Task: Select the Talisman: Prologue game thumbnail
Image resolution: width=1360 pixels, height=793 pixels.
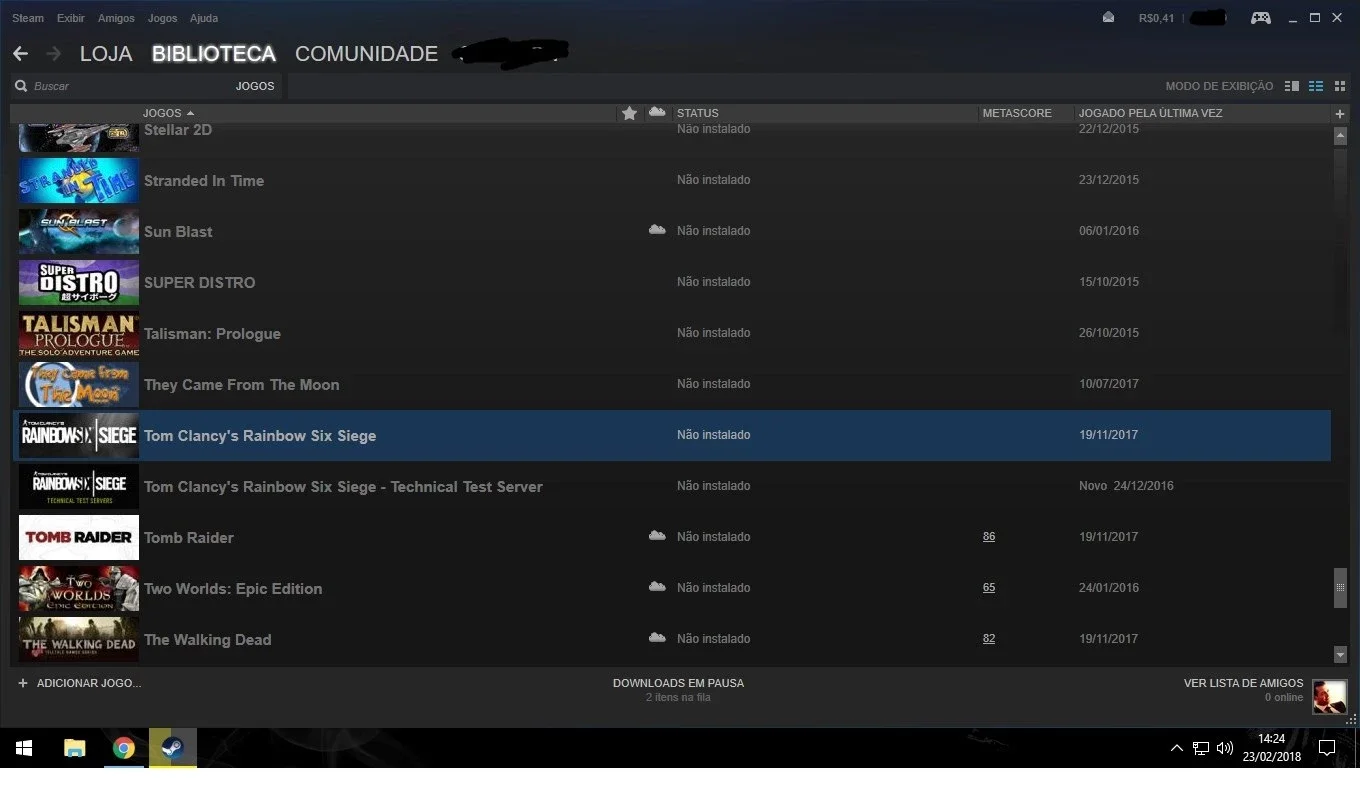Action: pyautogui.click(x=79, y=334)
